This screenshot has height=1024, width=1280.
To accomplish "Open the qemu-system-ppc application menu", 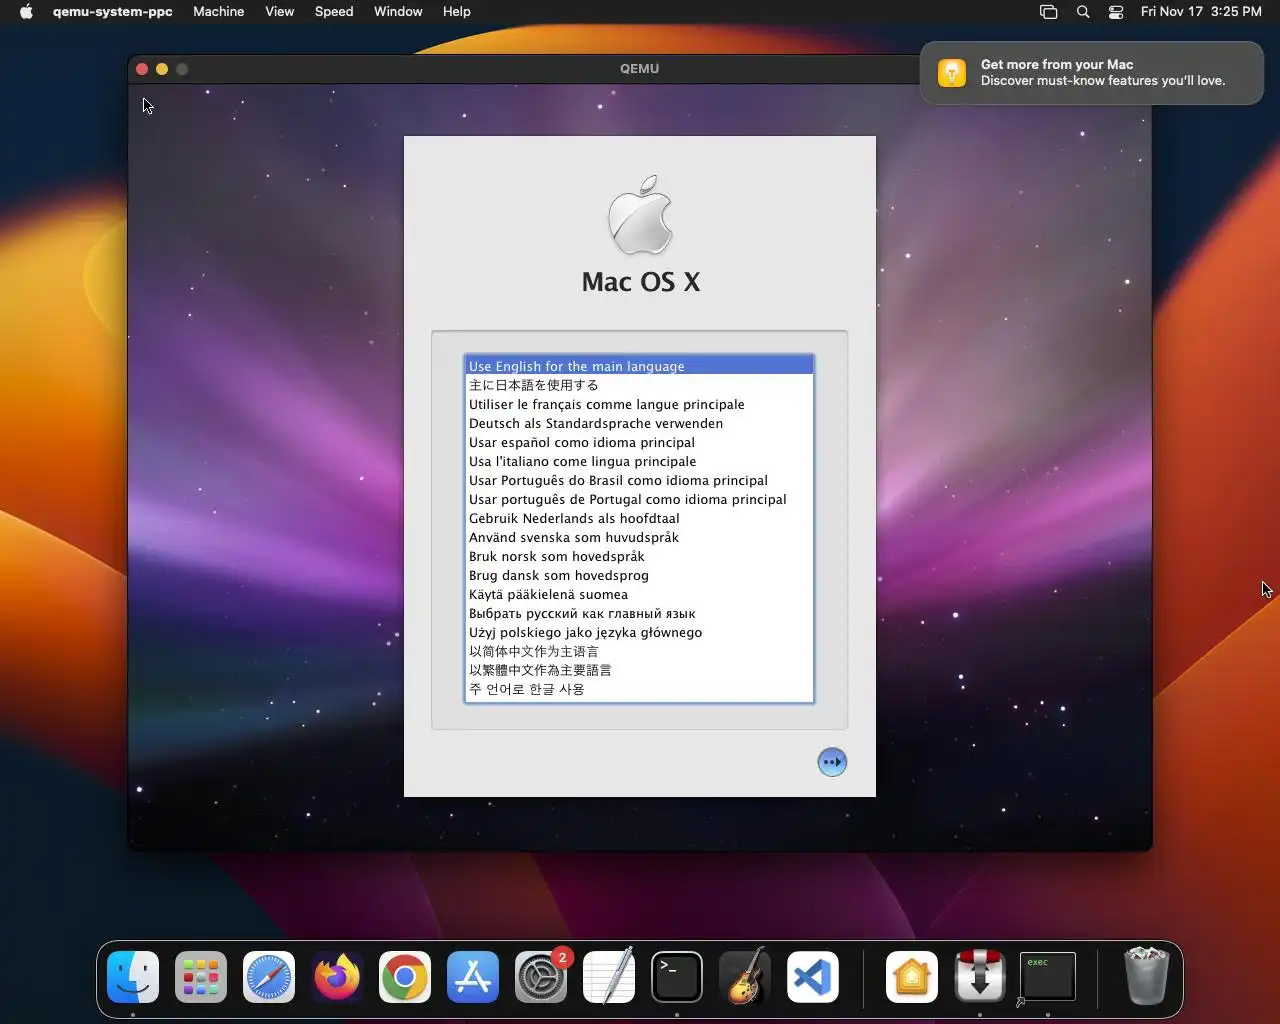I will tap(112, 12).
